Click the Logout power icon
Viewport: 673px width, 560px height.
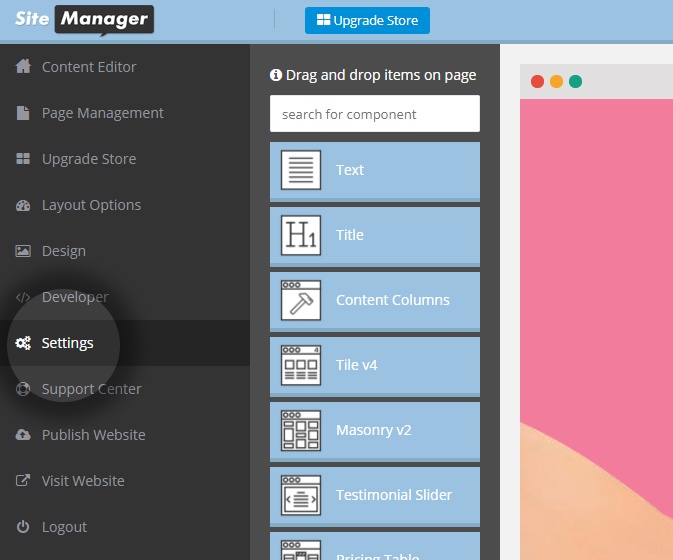click(23, 527)
